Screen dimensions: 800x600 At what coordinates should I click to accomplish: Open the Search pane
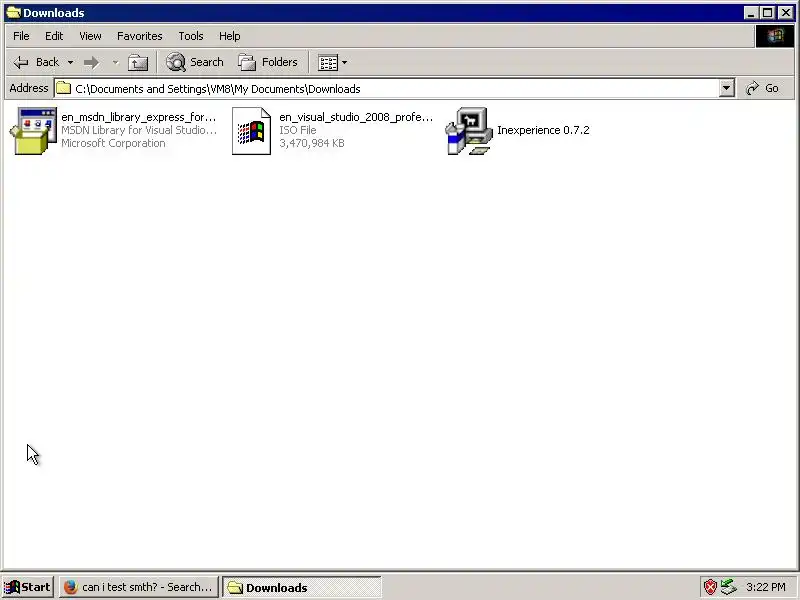pos(195,62)
